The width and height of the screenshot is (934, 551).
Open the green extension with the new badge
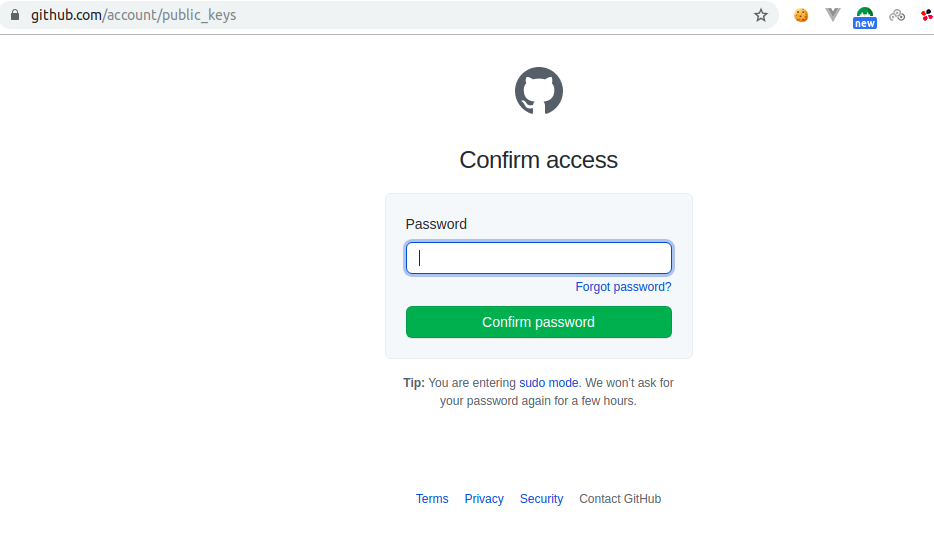coord(864,16)
